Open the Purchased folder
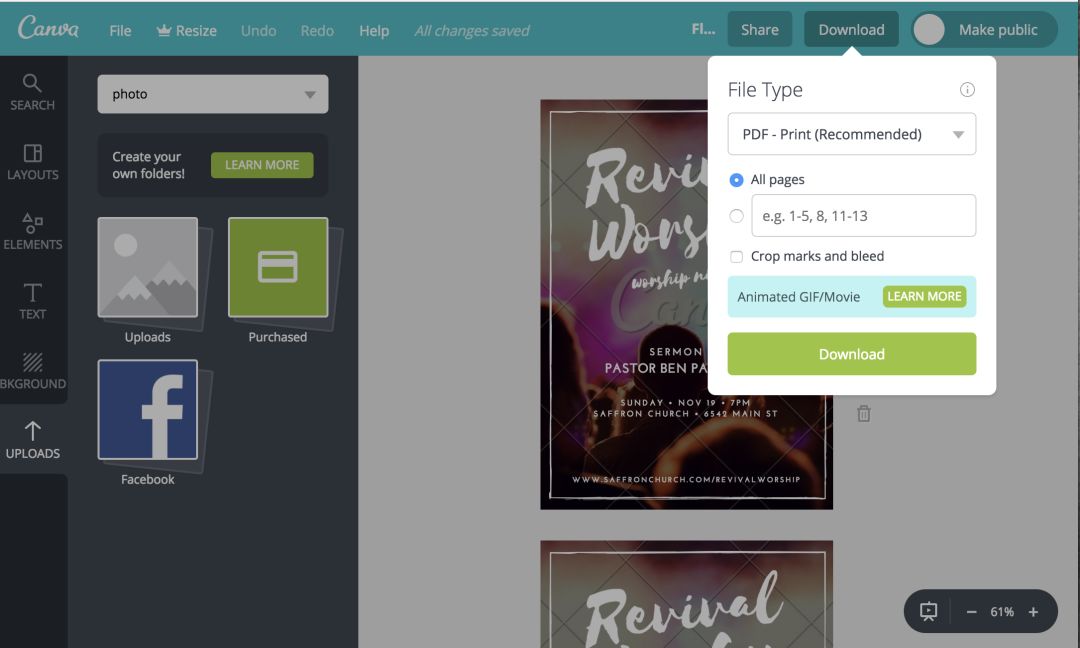Image resolution: width=1080 pixels, height=648 pixels. (x=278, y=268)
